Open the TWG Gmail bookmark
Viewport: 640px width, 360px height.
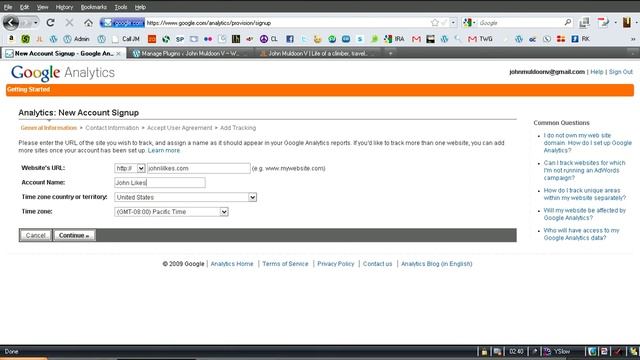pyautogui.click(x=480, y=39)
